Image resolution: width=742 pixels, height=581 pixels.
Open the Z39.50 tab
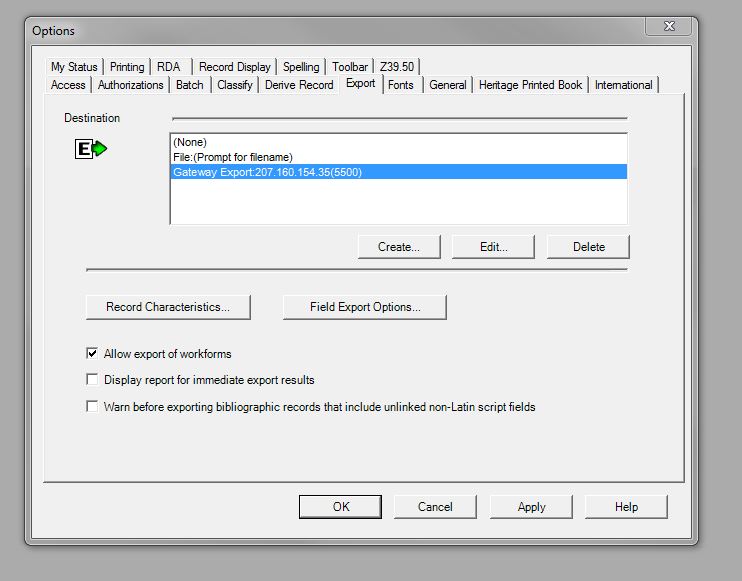click(x=397, y=67)
